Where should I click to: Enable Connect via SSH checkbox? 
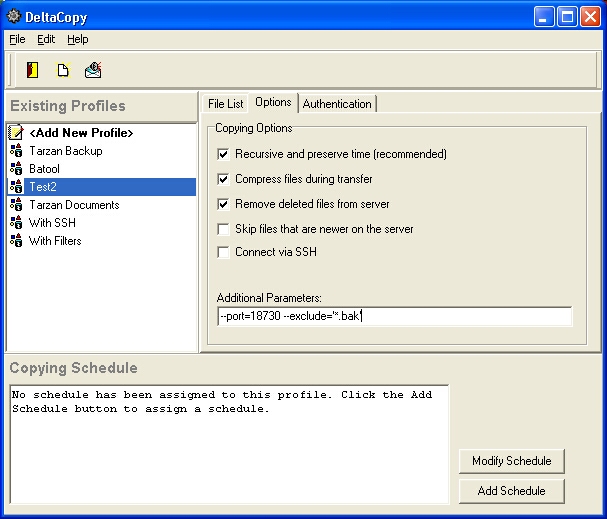223,252
